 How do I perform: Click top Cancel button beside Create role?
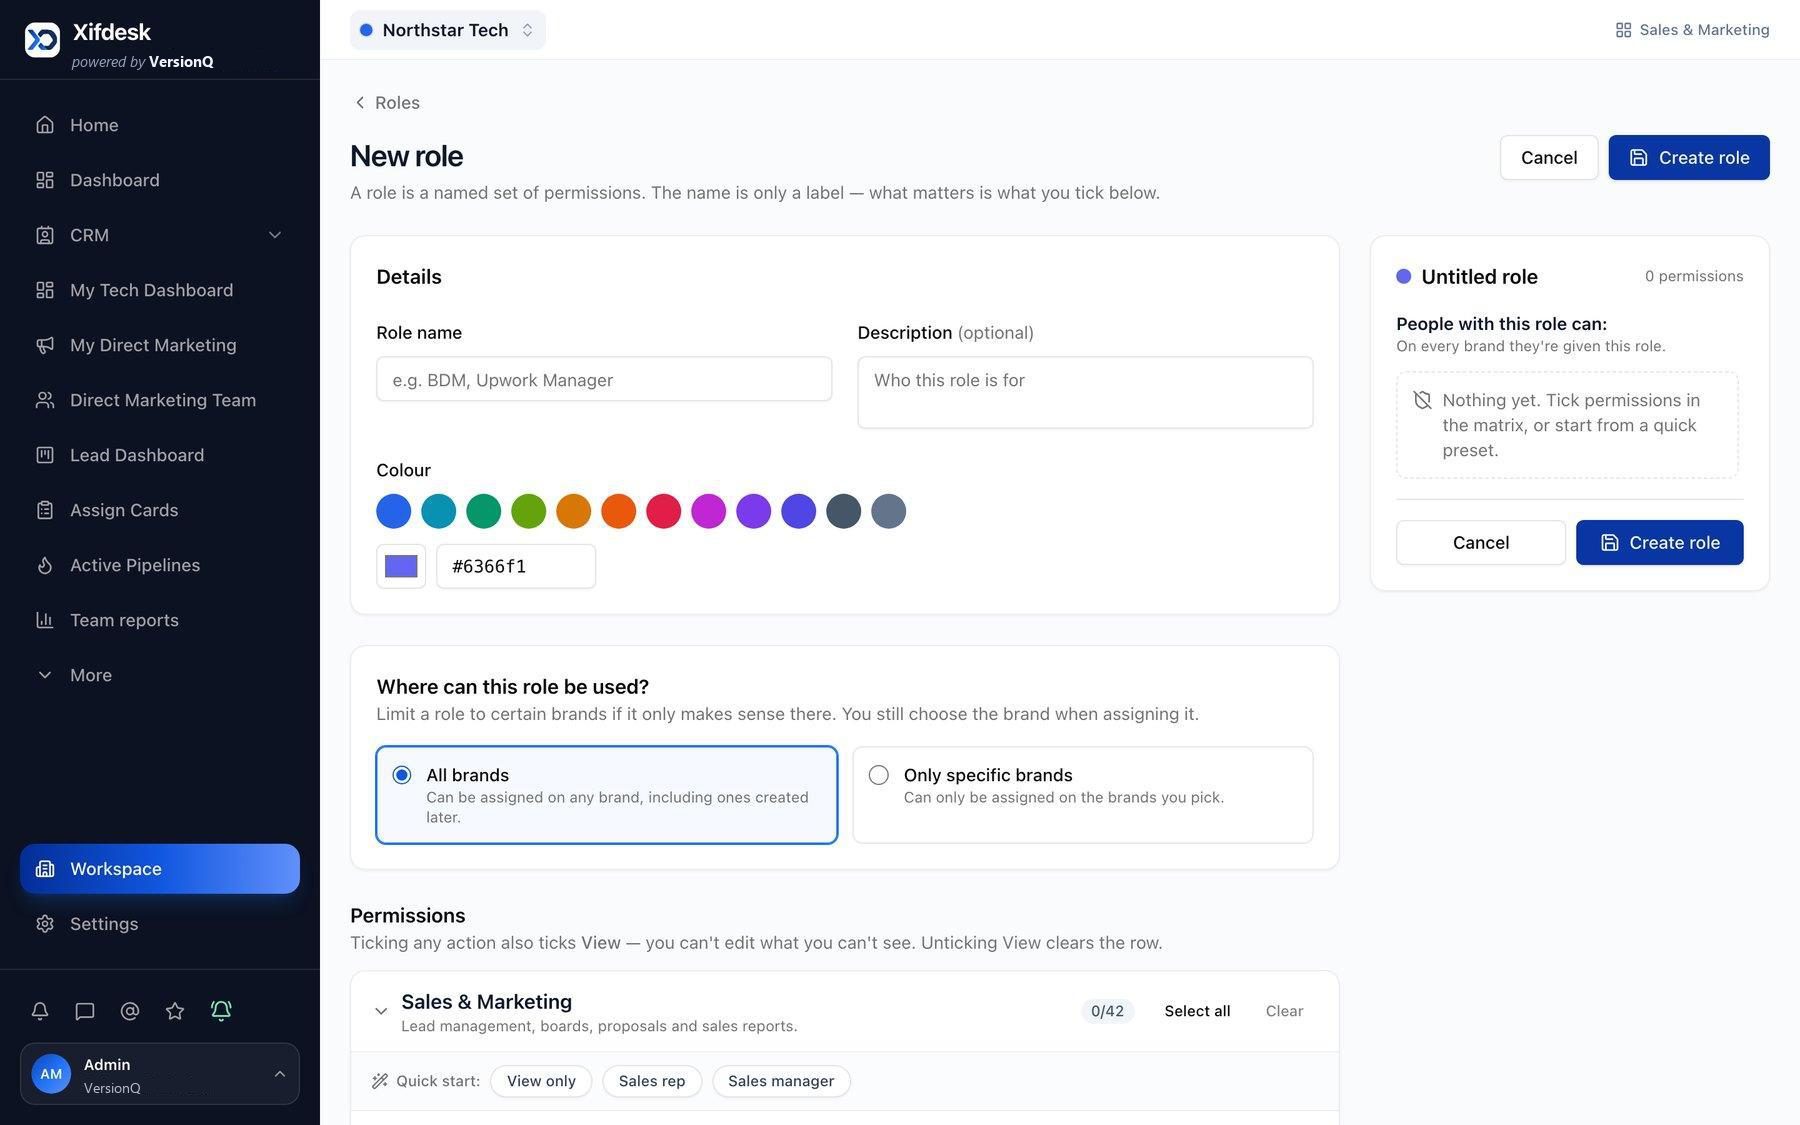click(x=1549, y=158)
